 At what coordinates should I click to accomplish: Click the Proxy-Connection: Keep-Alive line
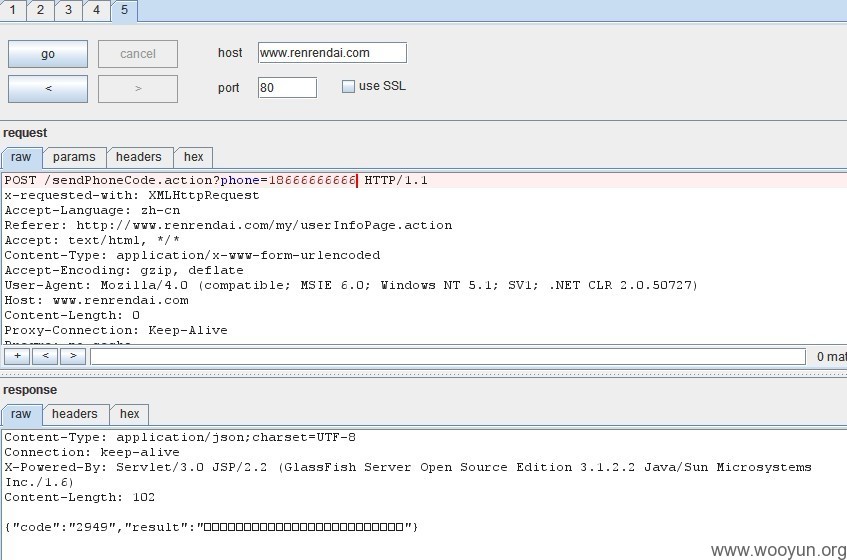pos(116,330)
